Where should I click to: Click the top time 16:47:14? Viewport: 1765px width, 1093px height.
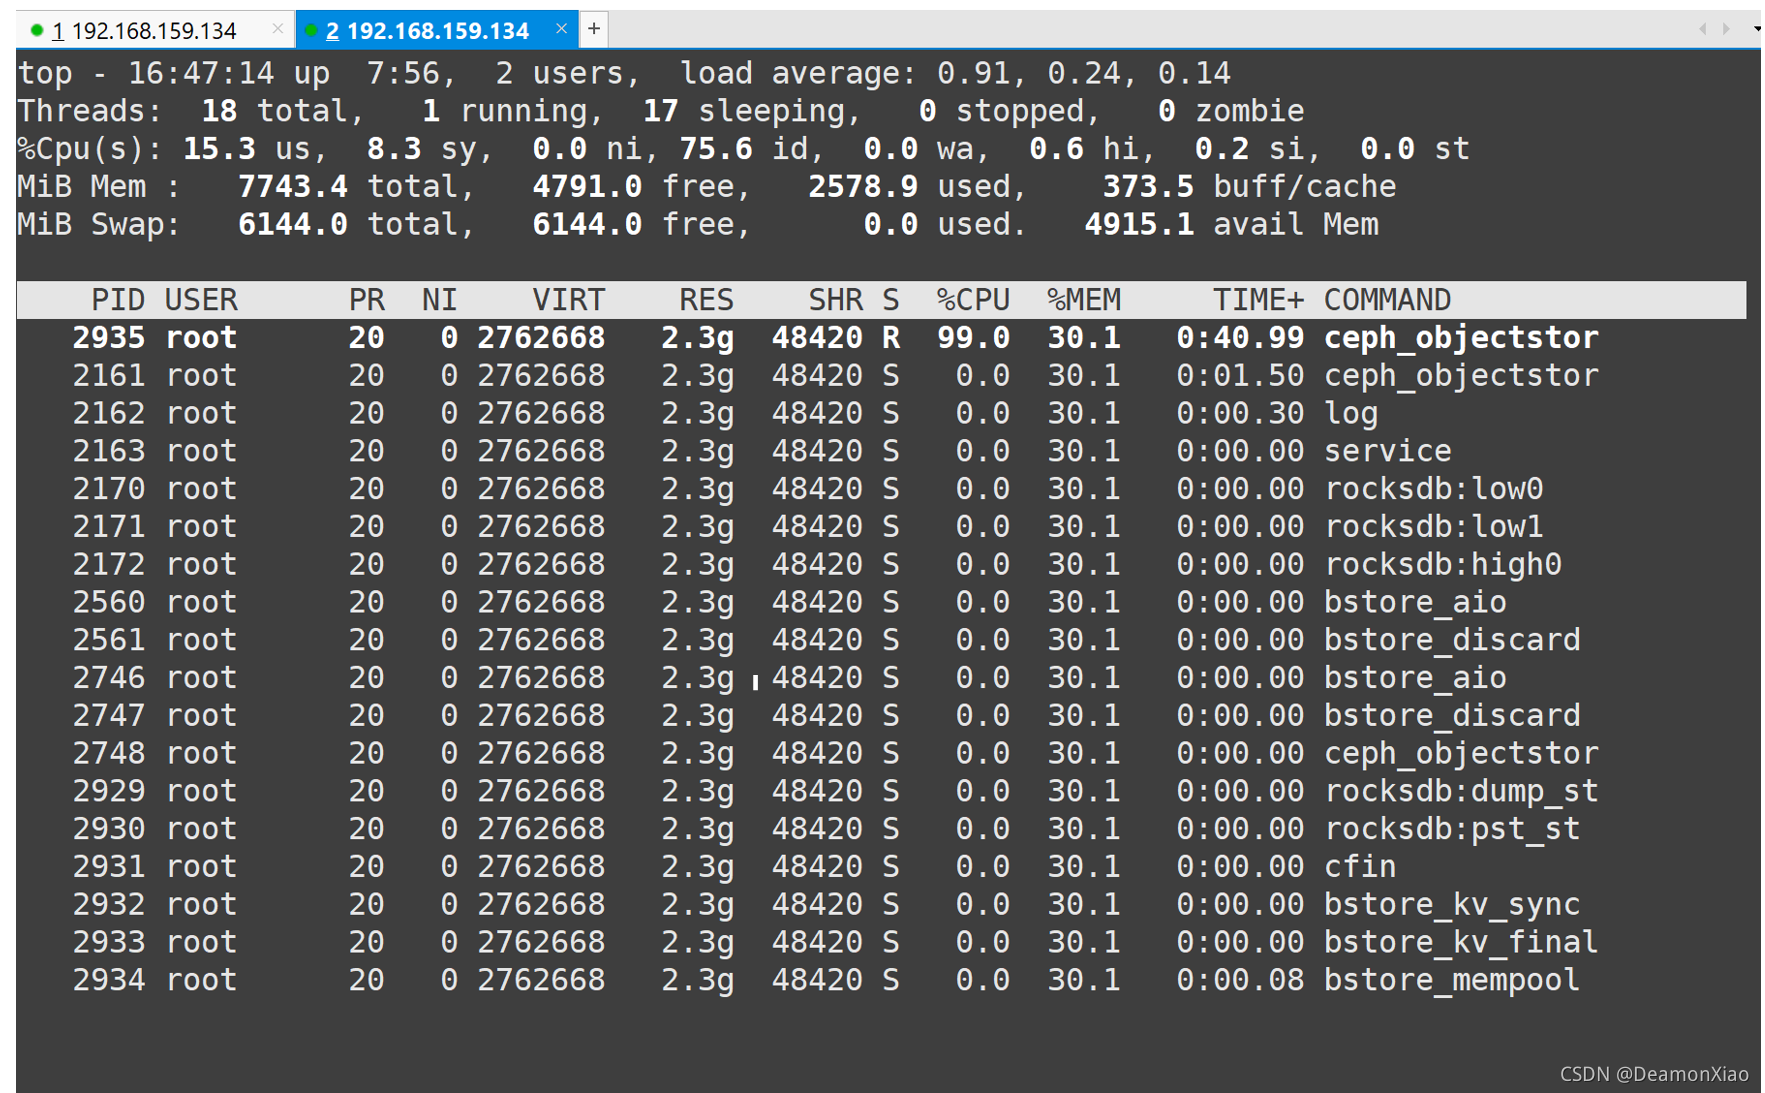click(x=201, y=74)
